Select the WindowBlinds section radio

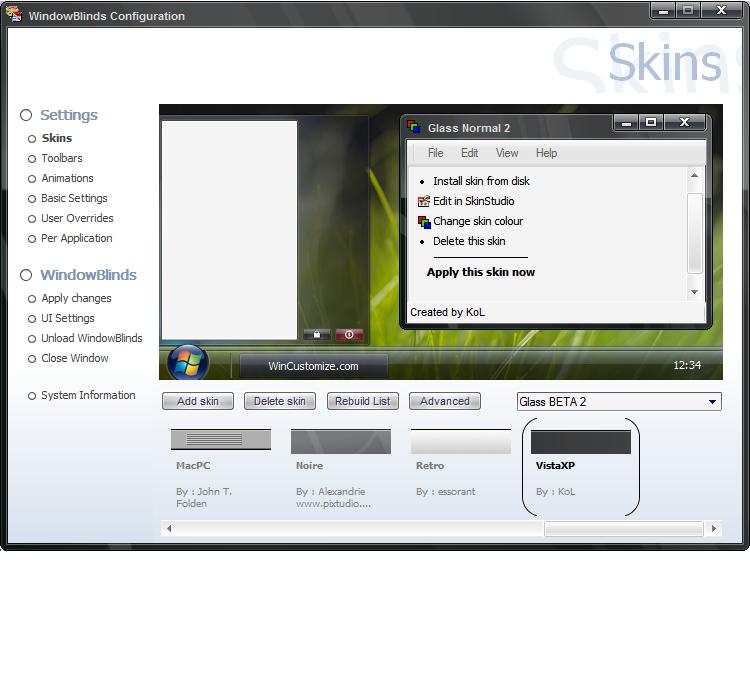26,275
